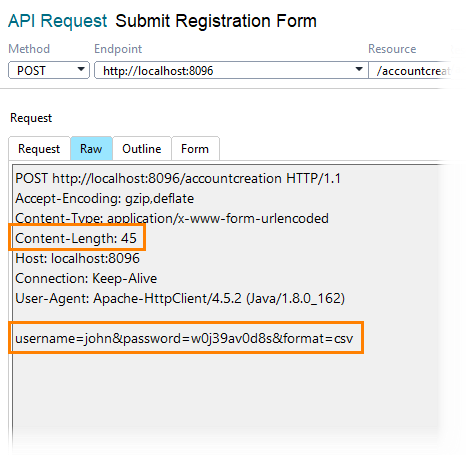Click the Host: localhost:8096 header line
This screenshot has height=456, width=467.
click(x=78, y=258)
